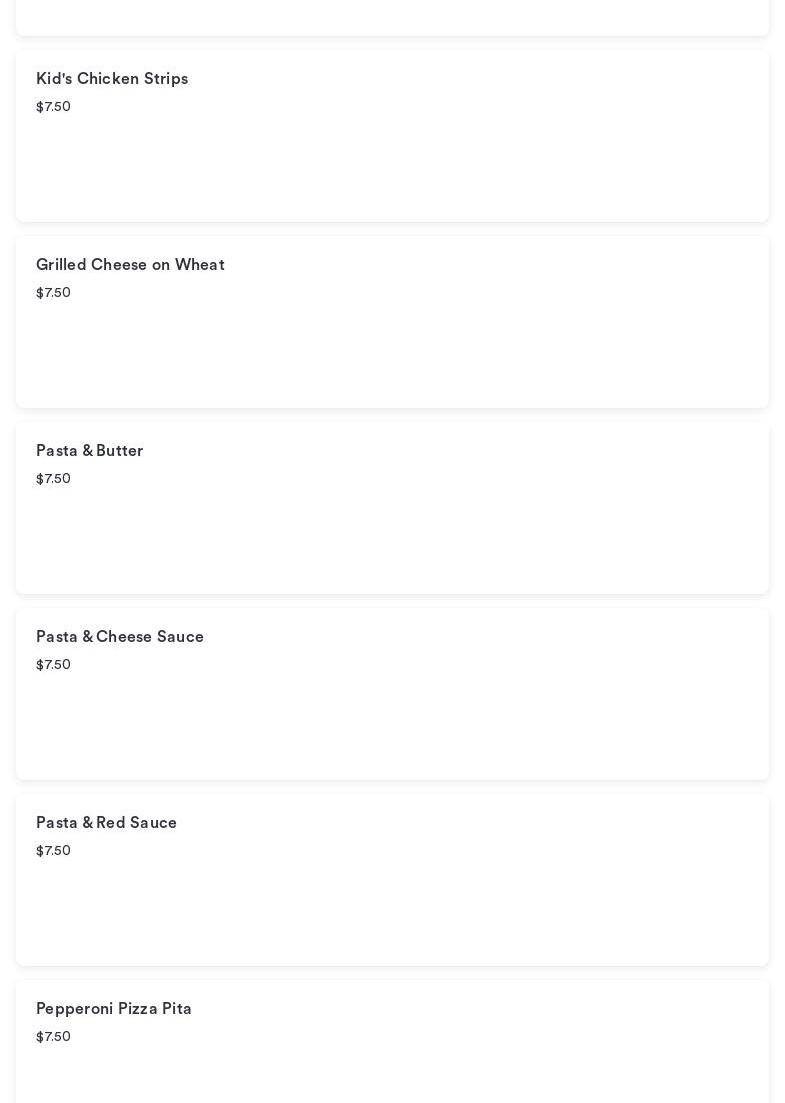Click the empty area of Grilled Cheese card
Image resolution: width=785 pixels, height=1103 pixels.
click(x=392, y=355)
